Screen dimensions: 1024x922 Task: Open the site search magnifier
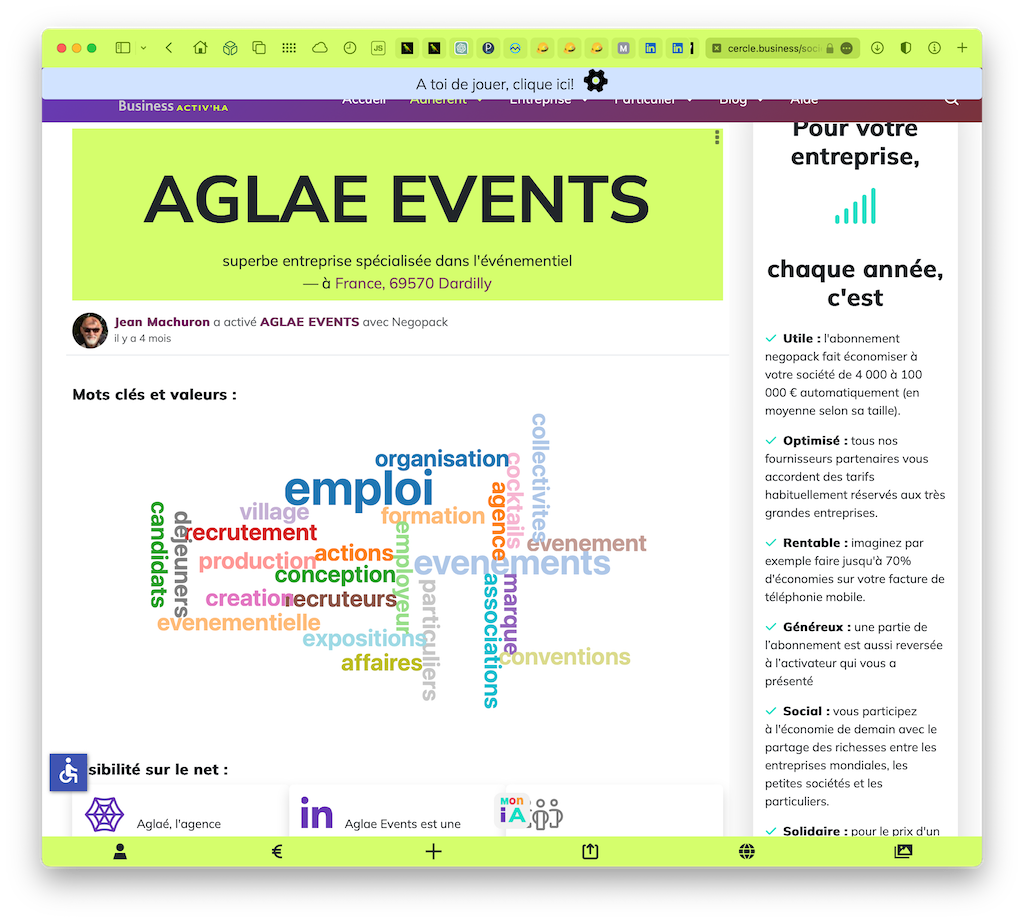click(x=952, y=101)
